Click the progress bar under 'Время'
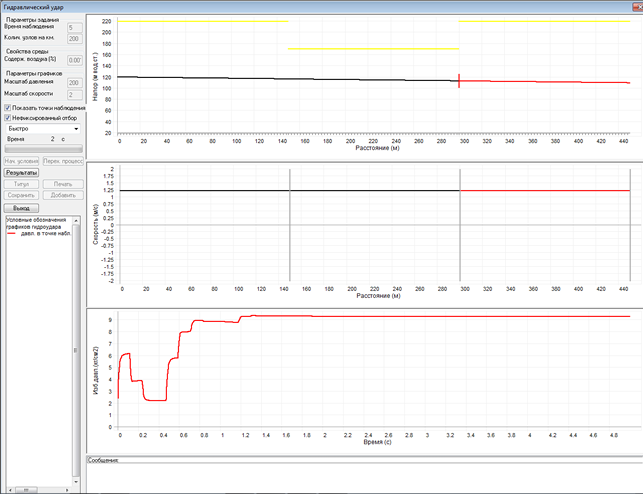The height and width of the screenshot is (494, 643). 43,149
